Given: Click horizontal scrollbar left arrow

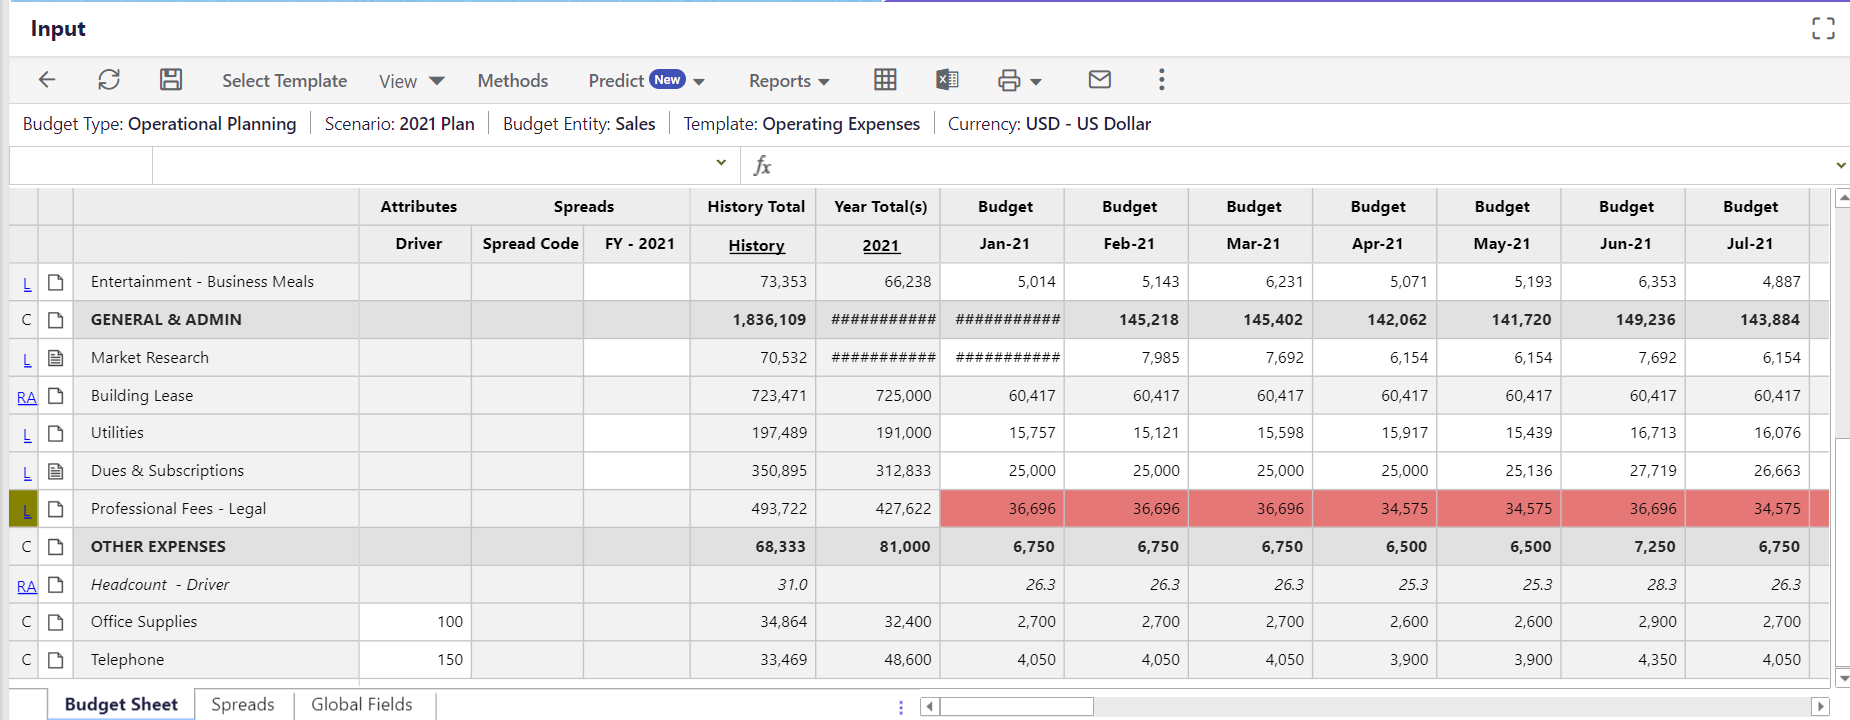Looking at the screenshot, I should [x=930, y=707].
